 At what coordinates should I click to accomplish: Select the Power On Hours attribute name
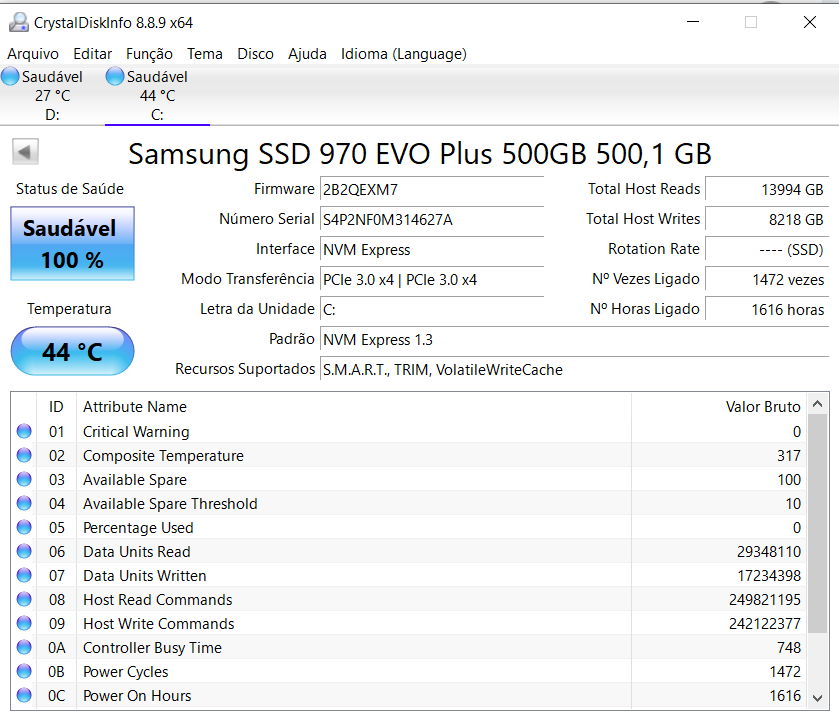coord(137,696)
